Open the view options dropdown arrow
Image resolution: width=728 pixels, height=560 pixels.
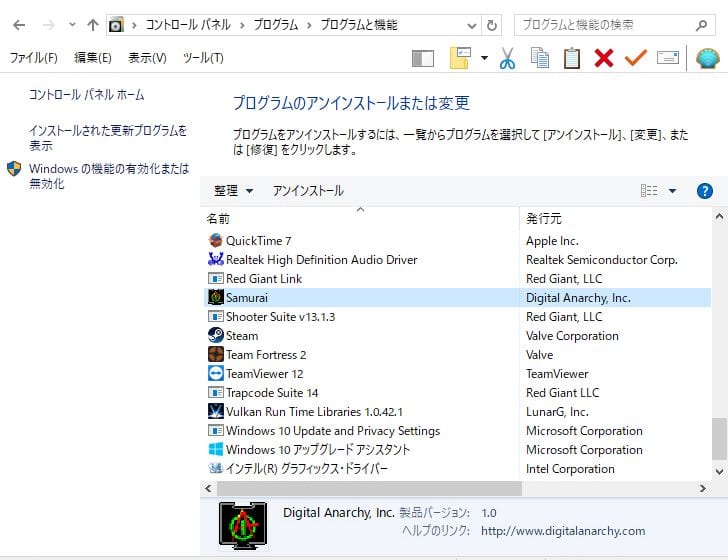click(x=672, y=191)
